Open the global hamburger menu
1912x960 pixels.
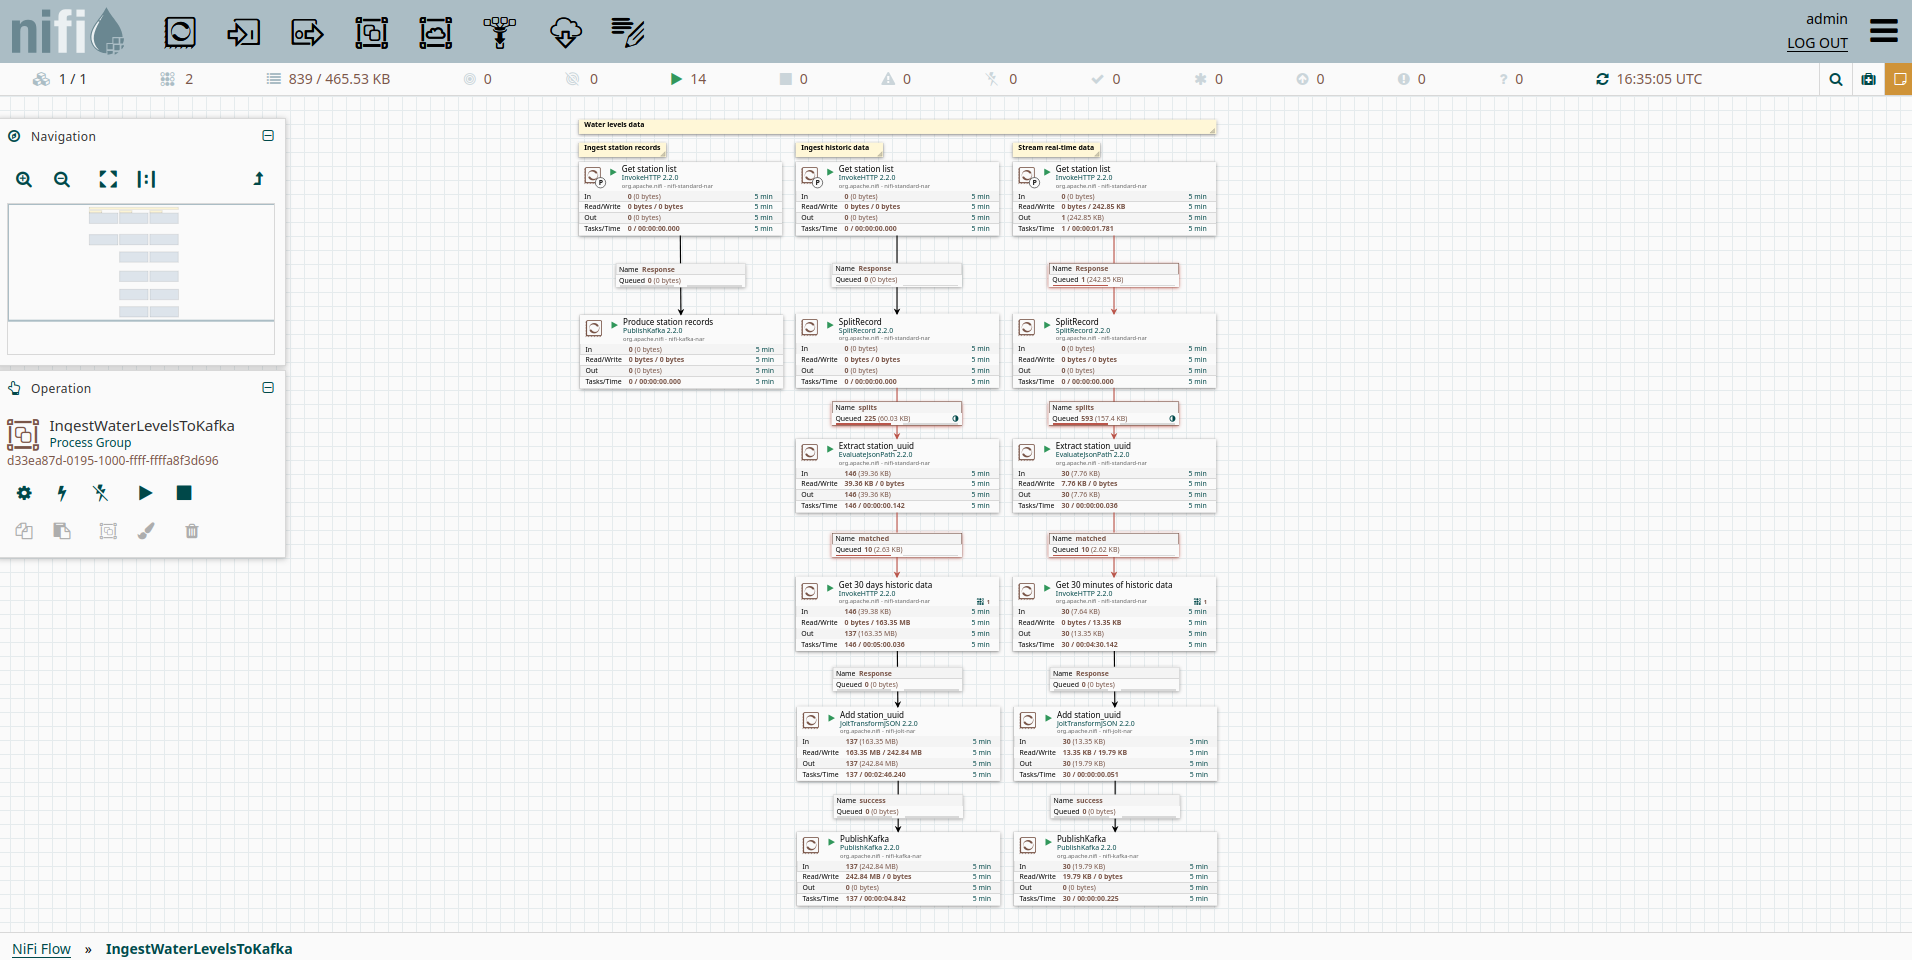pyautogui.click(x=1883, y=31)
